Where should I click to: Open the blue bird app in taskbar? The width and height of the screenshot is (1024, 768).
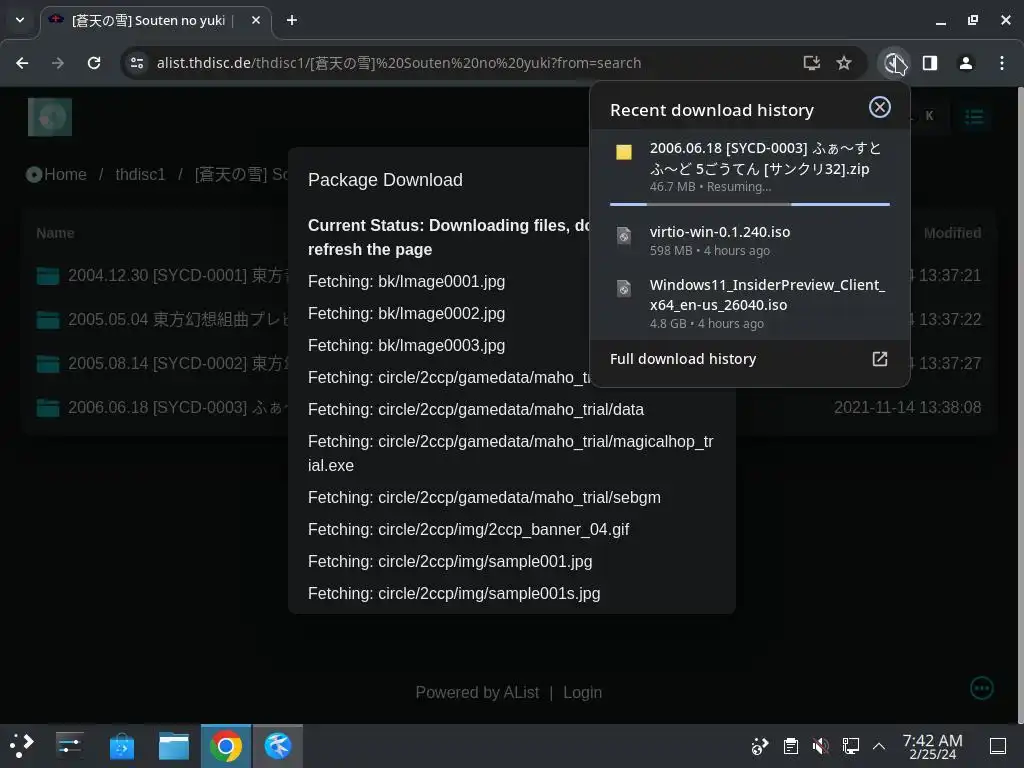278,746
